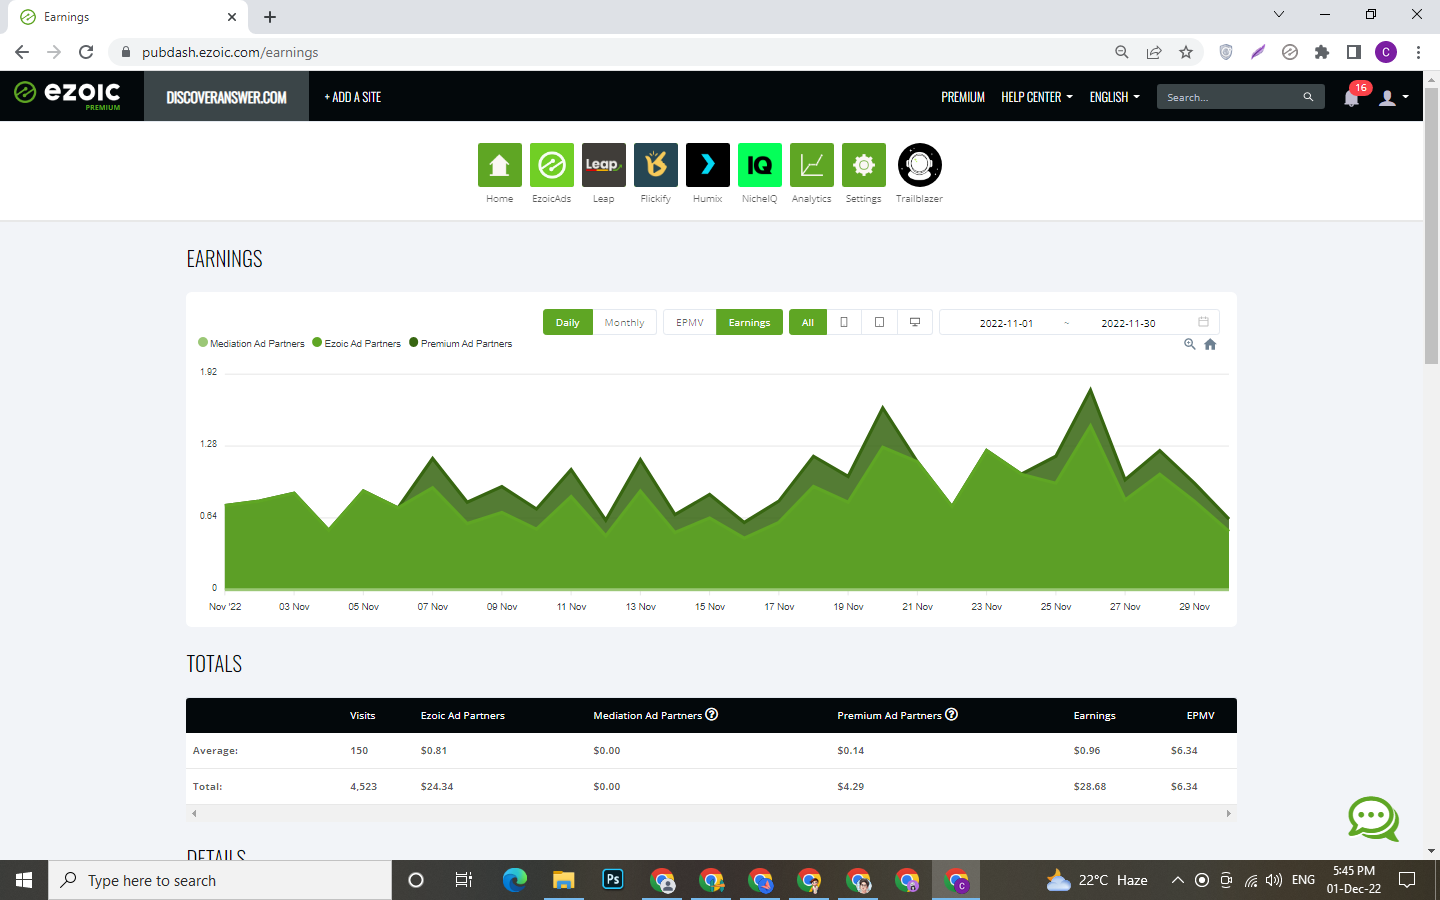The width and height of the screenshot is (1440, 900).
Task: Show help for Premium Ad Partners column
Action: pyautogui.click(x=952, y=714)
